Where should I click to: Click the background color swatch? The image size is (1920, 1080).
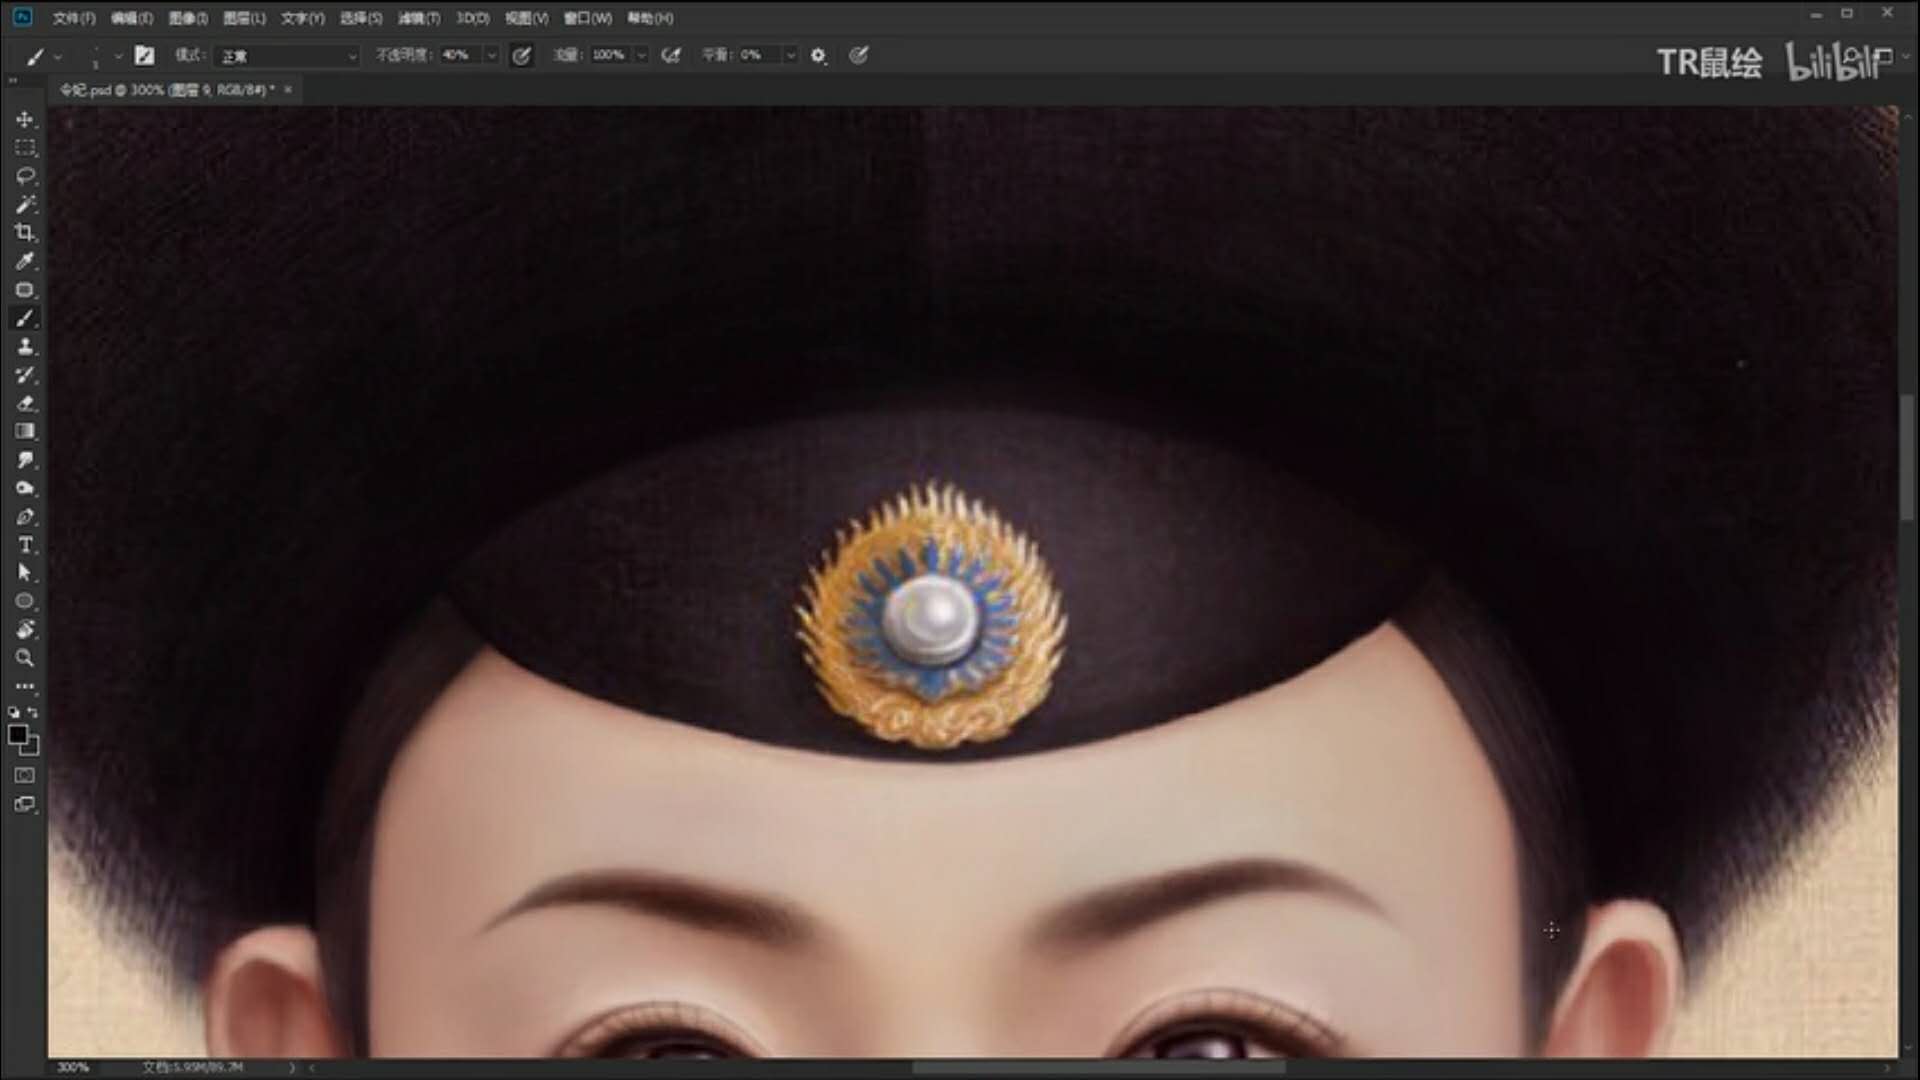pos(31,746)
